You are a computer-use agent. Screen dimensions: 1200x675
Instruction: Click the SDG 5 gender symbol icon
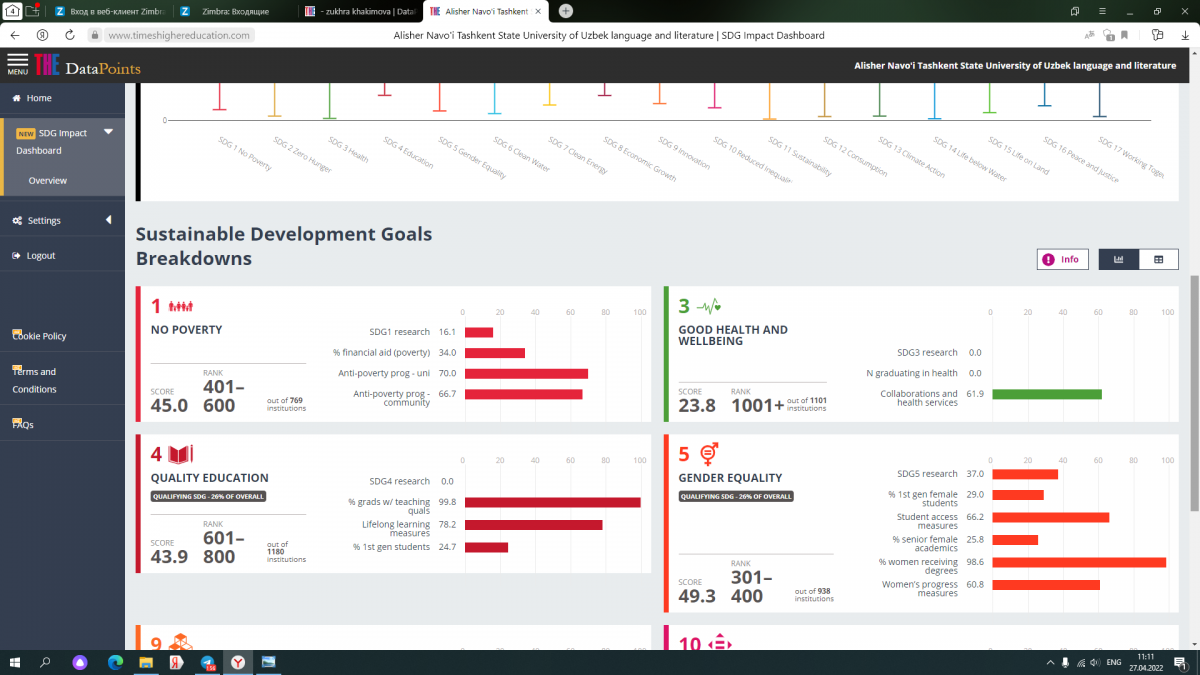pyautogui.click(x=709, y=453)
